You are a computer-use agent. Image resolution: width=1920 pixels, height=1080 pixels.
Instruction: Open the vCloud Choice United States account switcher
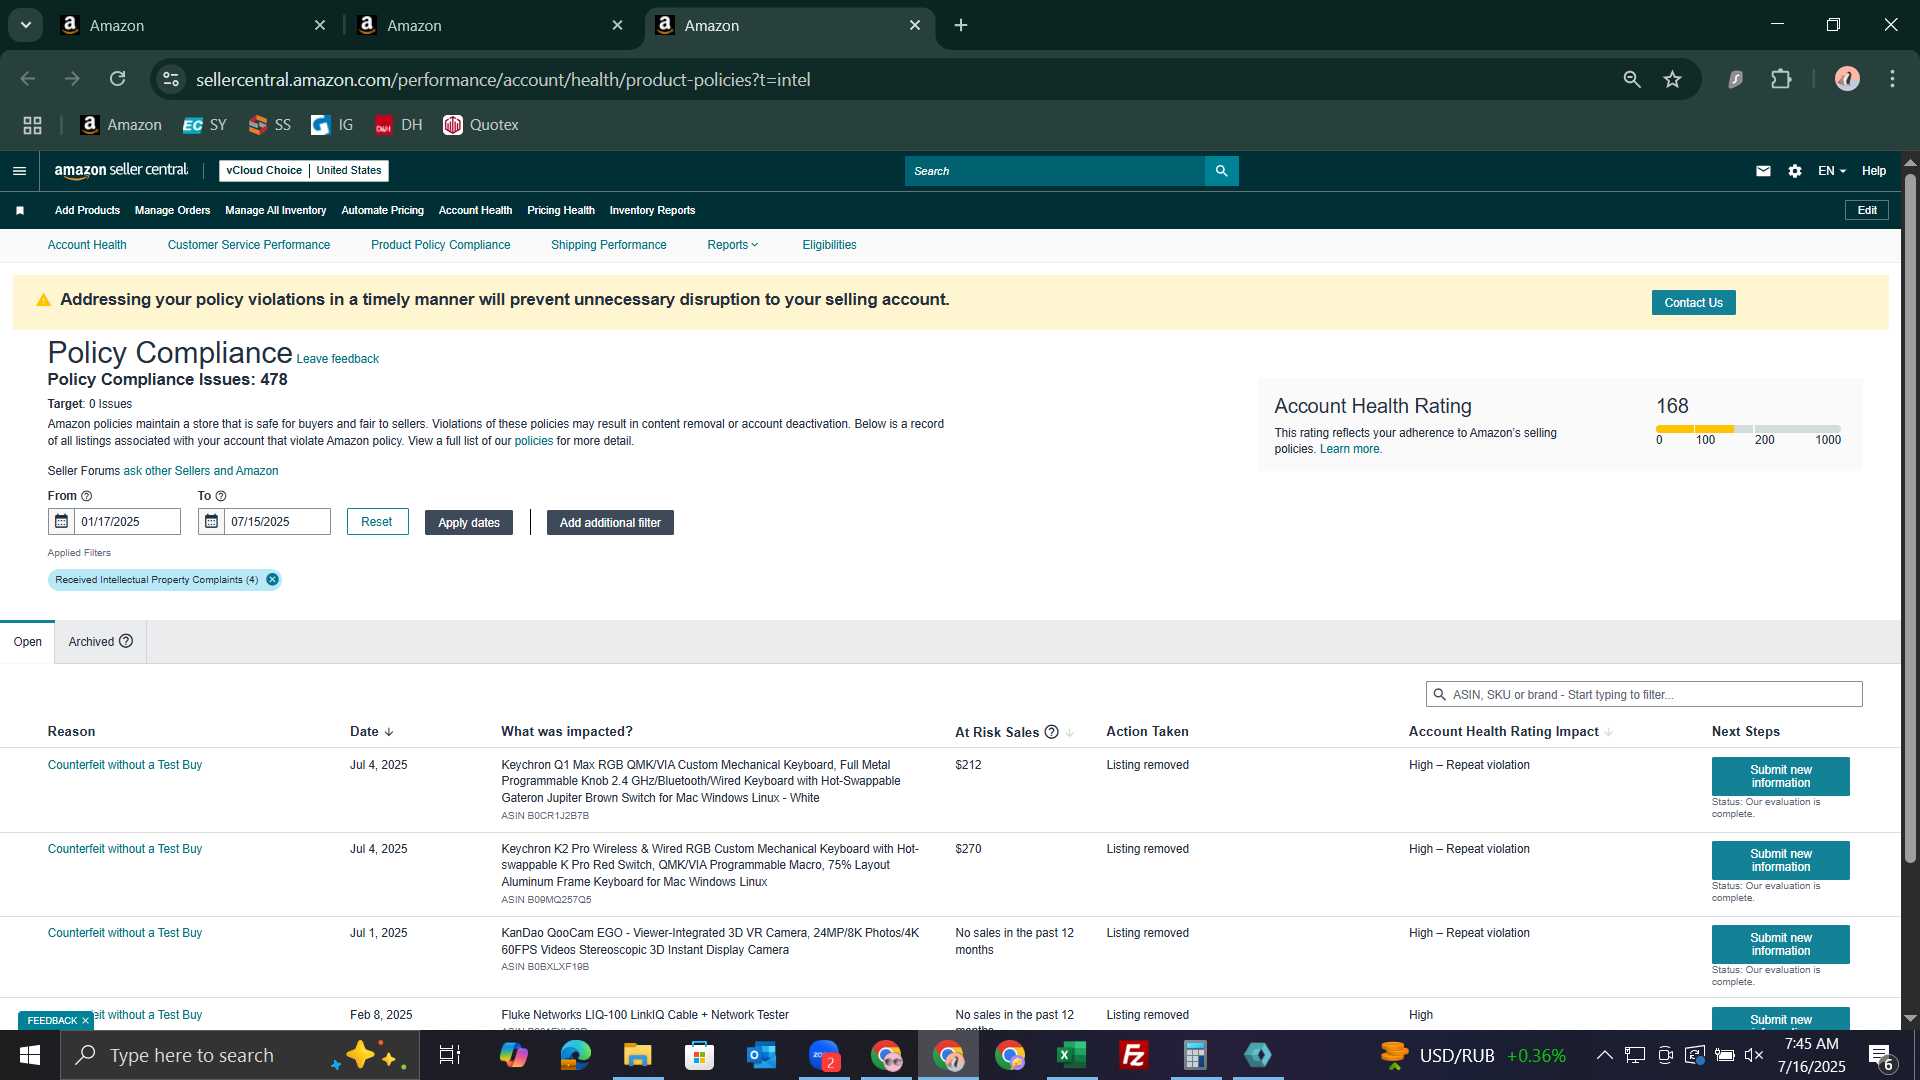pyautogui.click(x=304, y=171)
